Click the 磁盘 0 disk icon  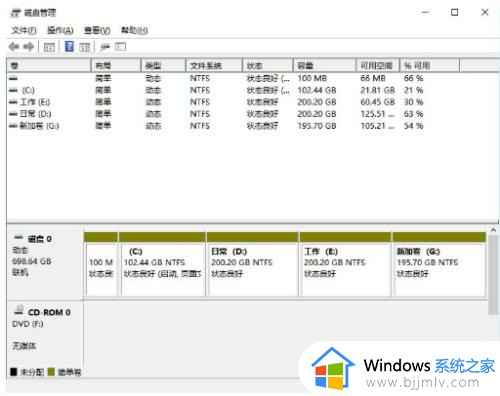pos(19,238)
